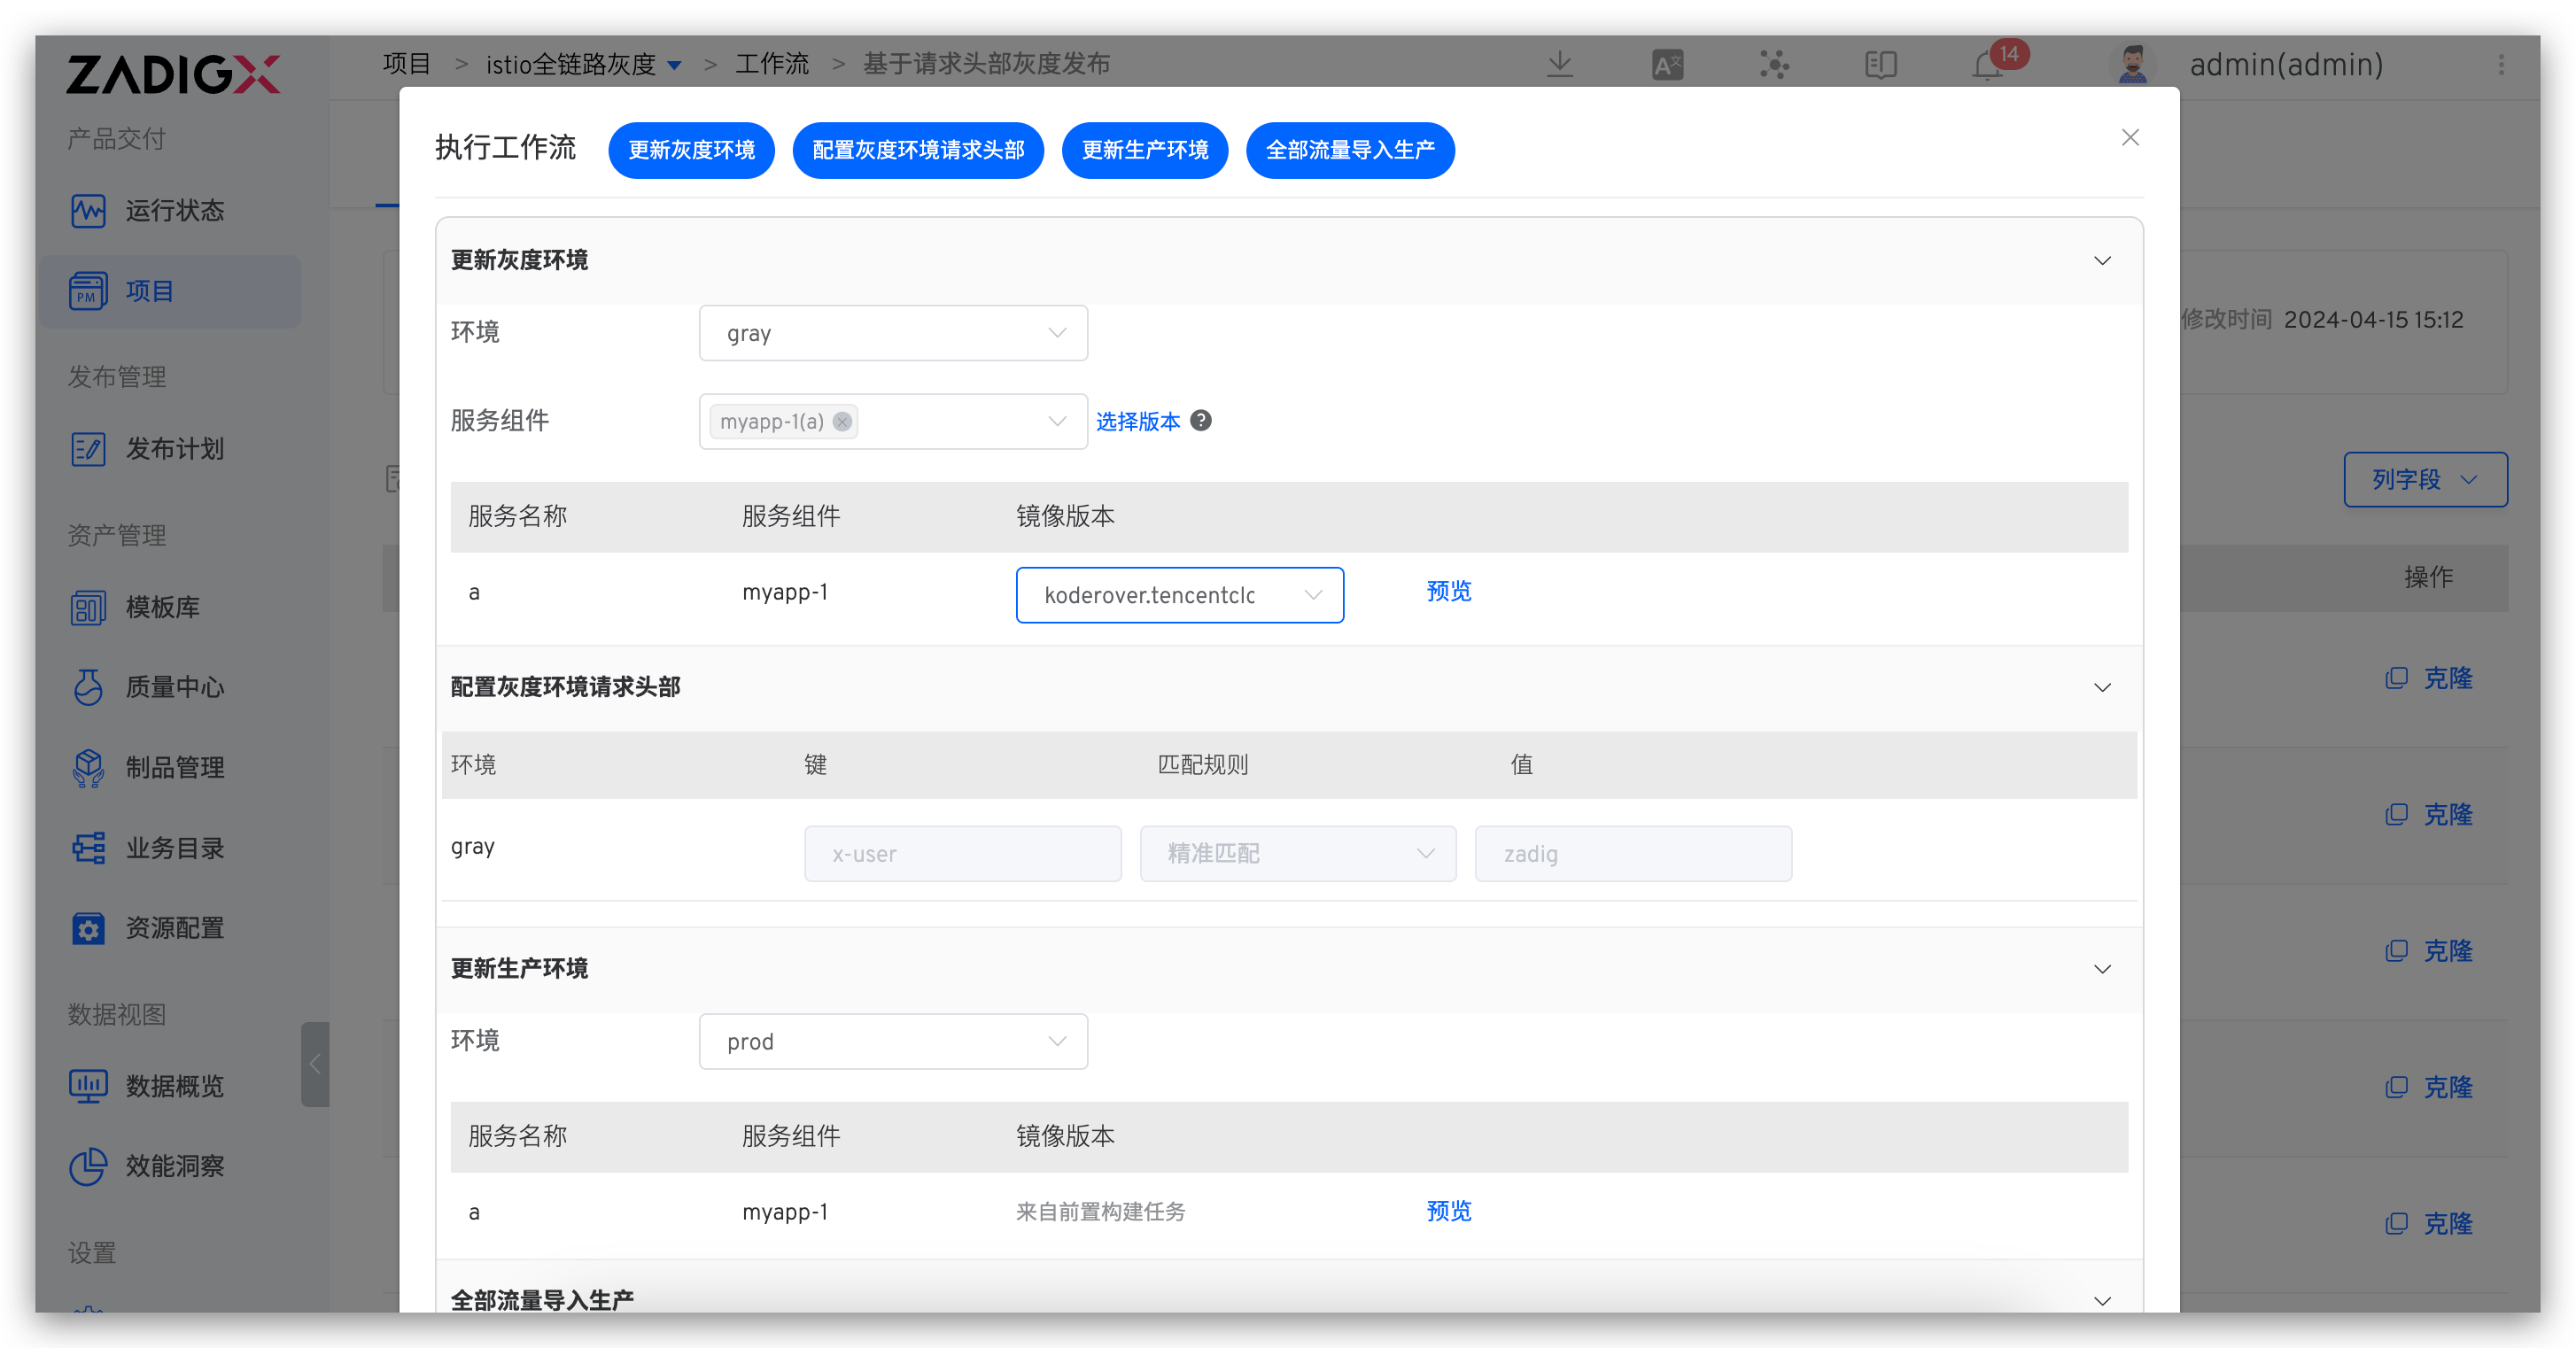Click the download icon in top bar

1559,65
